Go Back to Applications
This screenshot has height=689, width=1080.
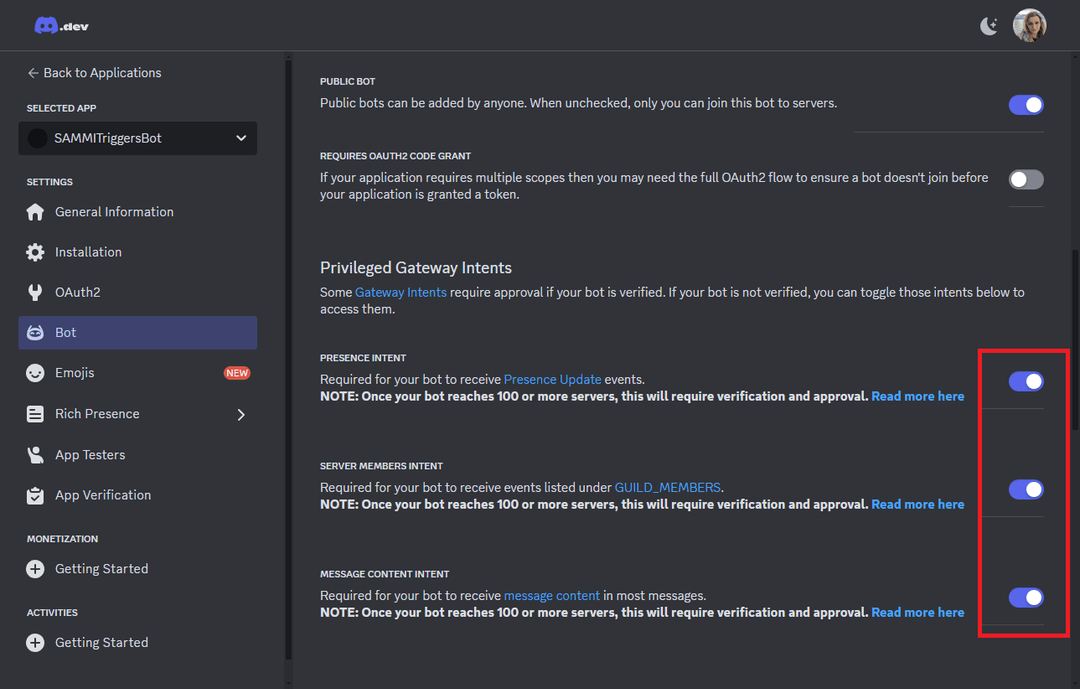coord(94,73)
